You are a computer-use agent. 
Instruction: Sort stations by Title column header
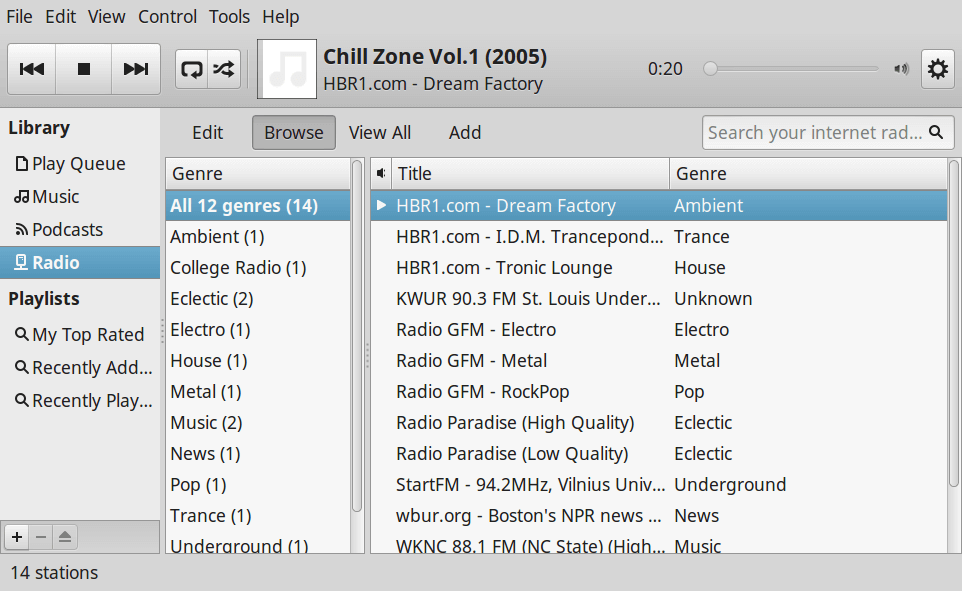530,174
